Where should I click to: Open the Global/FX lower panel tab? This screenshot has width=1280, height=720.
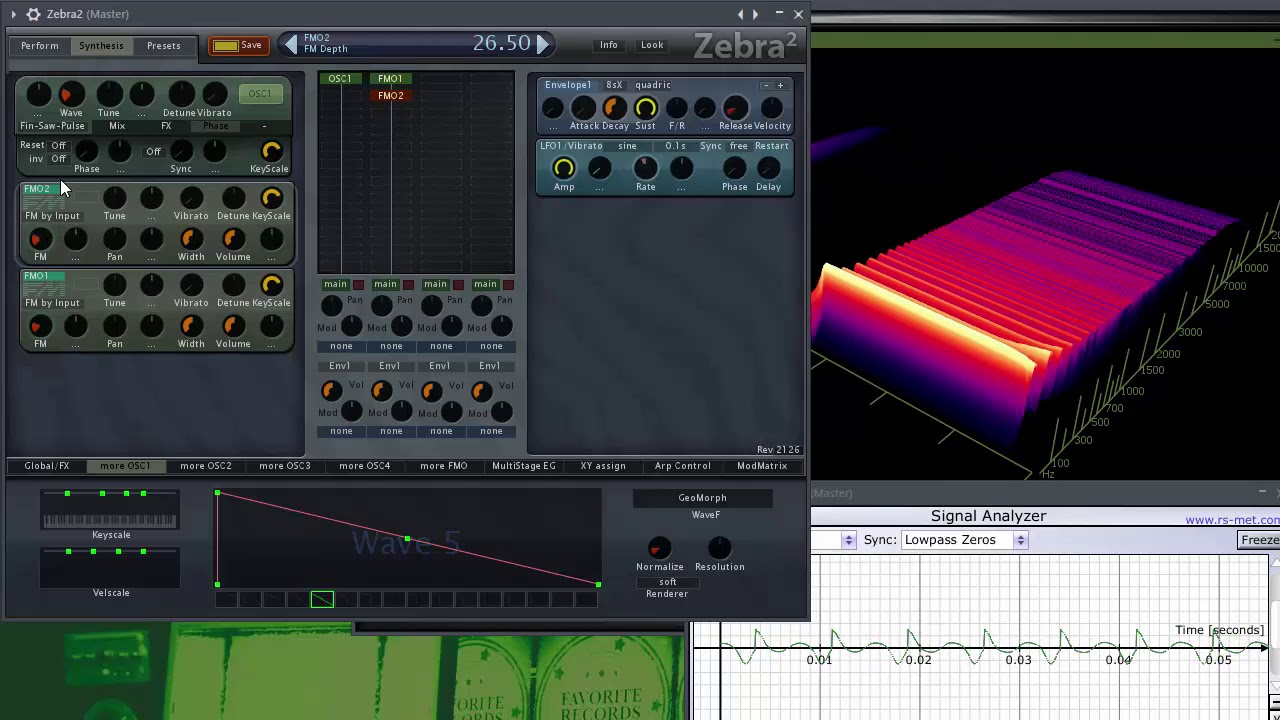pyautogui.click(x=47, y=466)
